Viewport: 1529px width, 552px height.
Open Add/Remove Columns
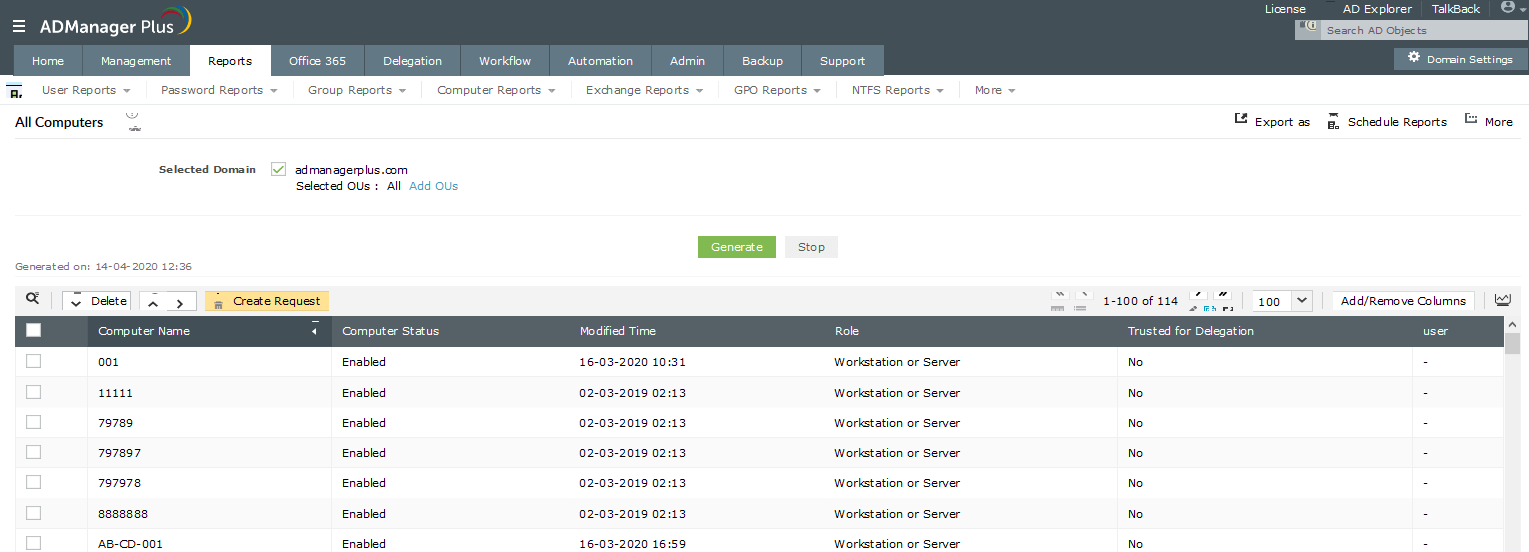click(x=1403, y=301)
